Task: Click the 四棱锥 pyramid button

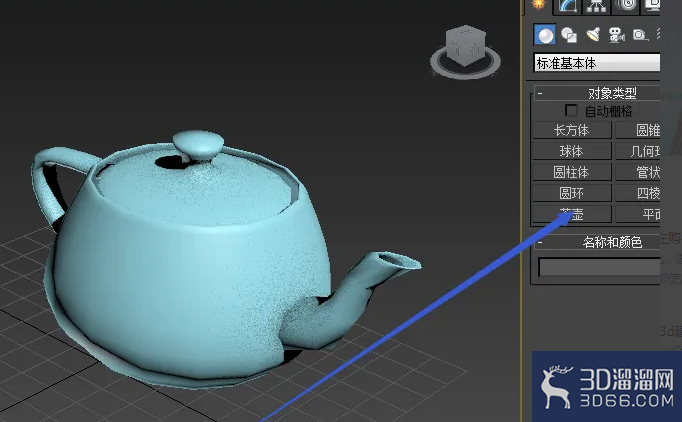Action: click(x=638, y=193)
